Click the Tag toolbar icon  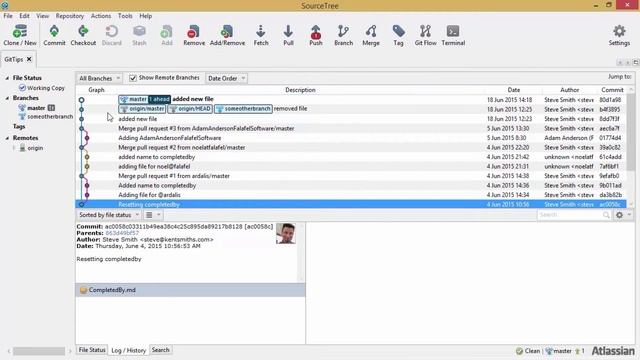coord(398,35)
